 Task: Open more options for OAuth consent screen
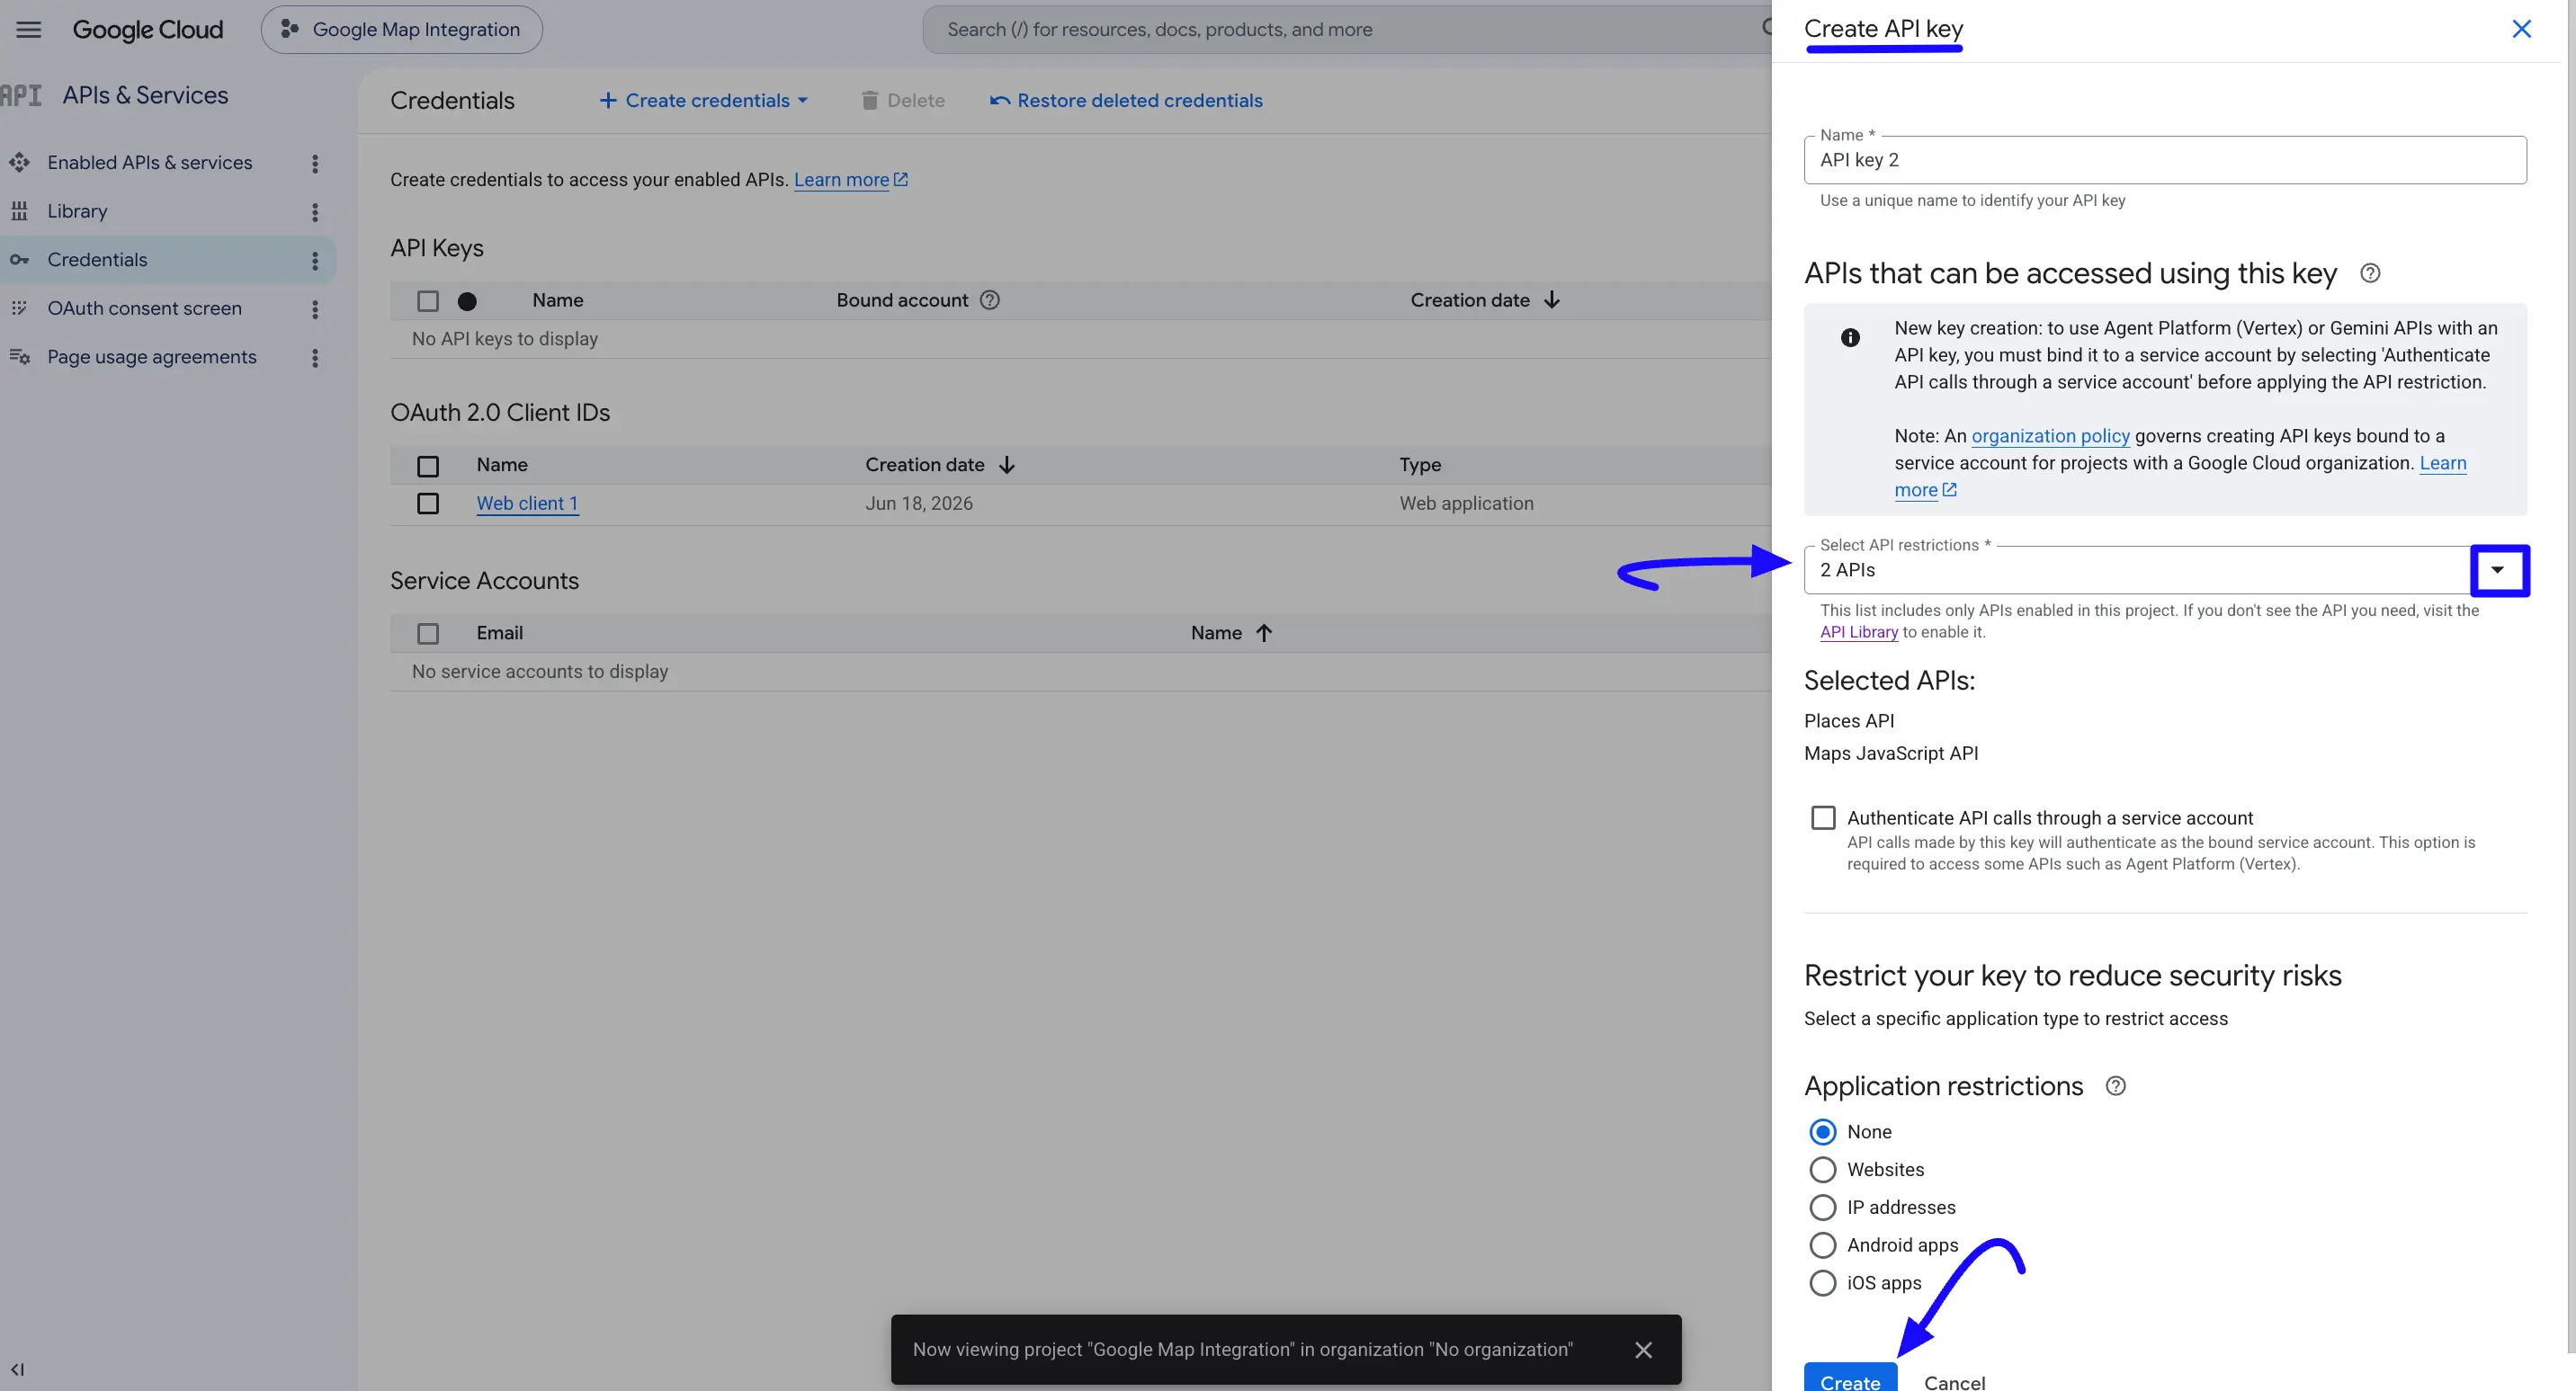(x=315, y=309)
